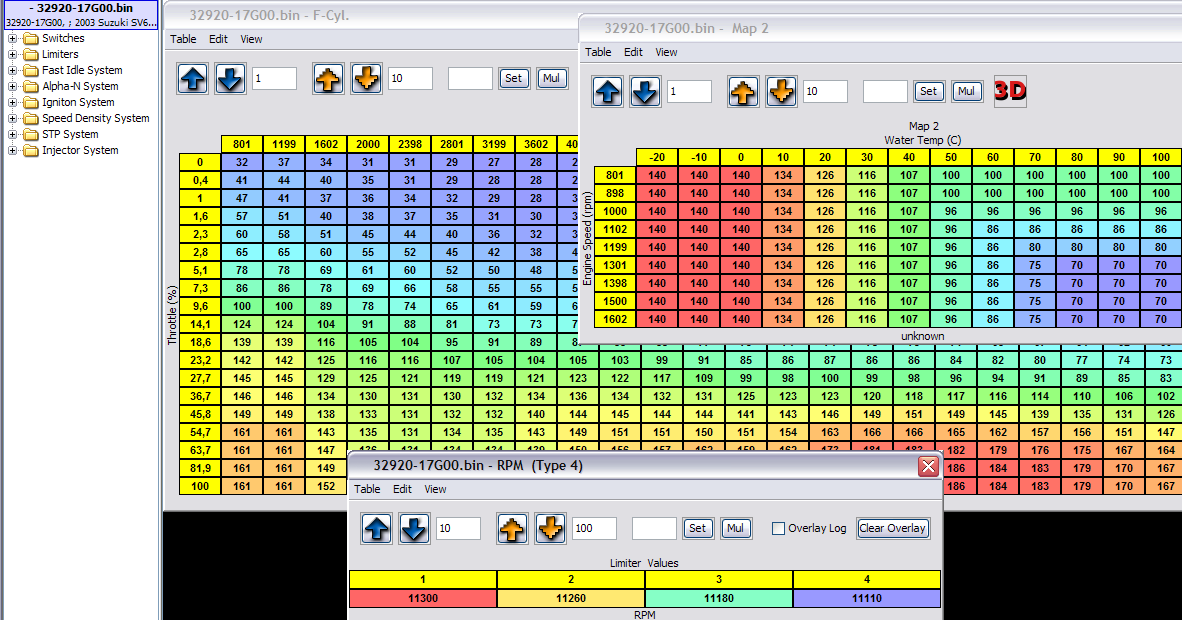Click the Set button in Map 2 window

(928, 91)
